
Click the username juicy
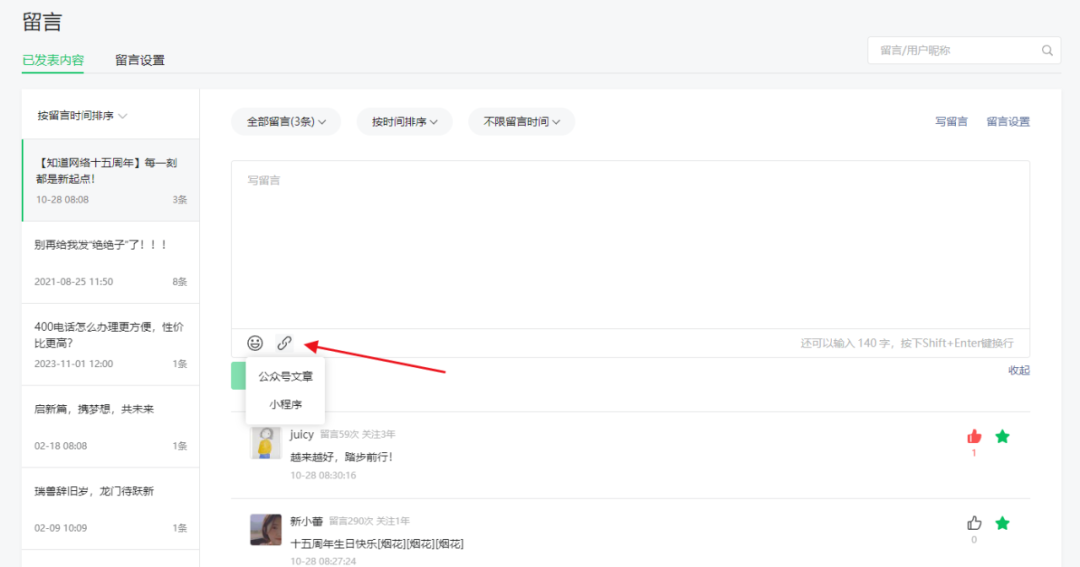(x=302, y=434)
